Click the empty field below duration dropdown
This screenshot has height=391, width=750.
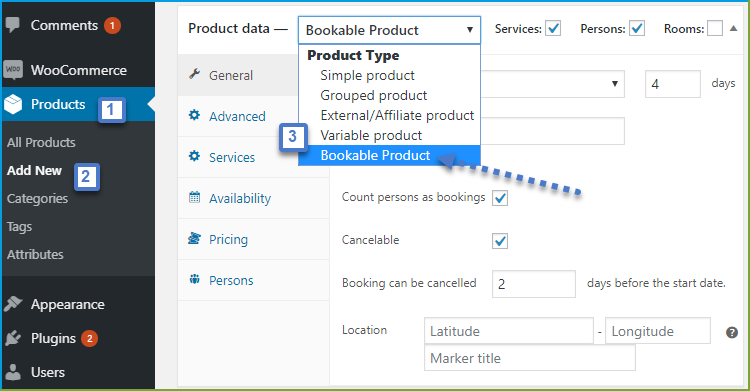(x=552, y=131)
